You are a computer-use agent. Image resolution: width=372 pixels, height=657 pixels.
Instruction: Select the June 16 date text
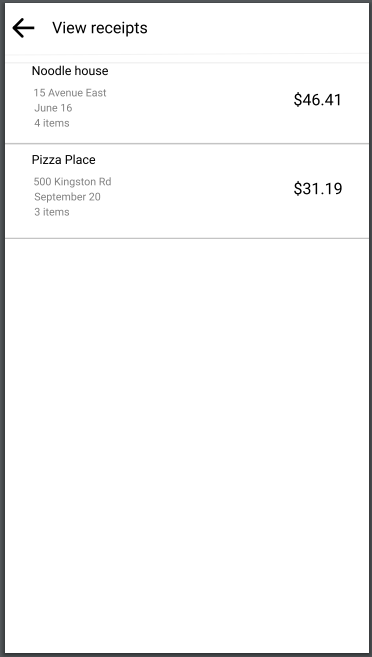[53, 108]
